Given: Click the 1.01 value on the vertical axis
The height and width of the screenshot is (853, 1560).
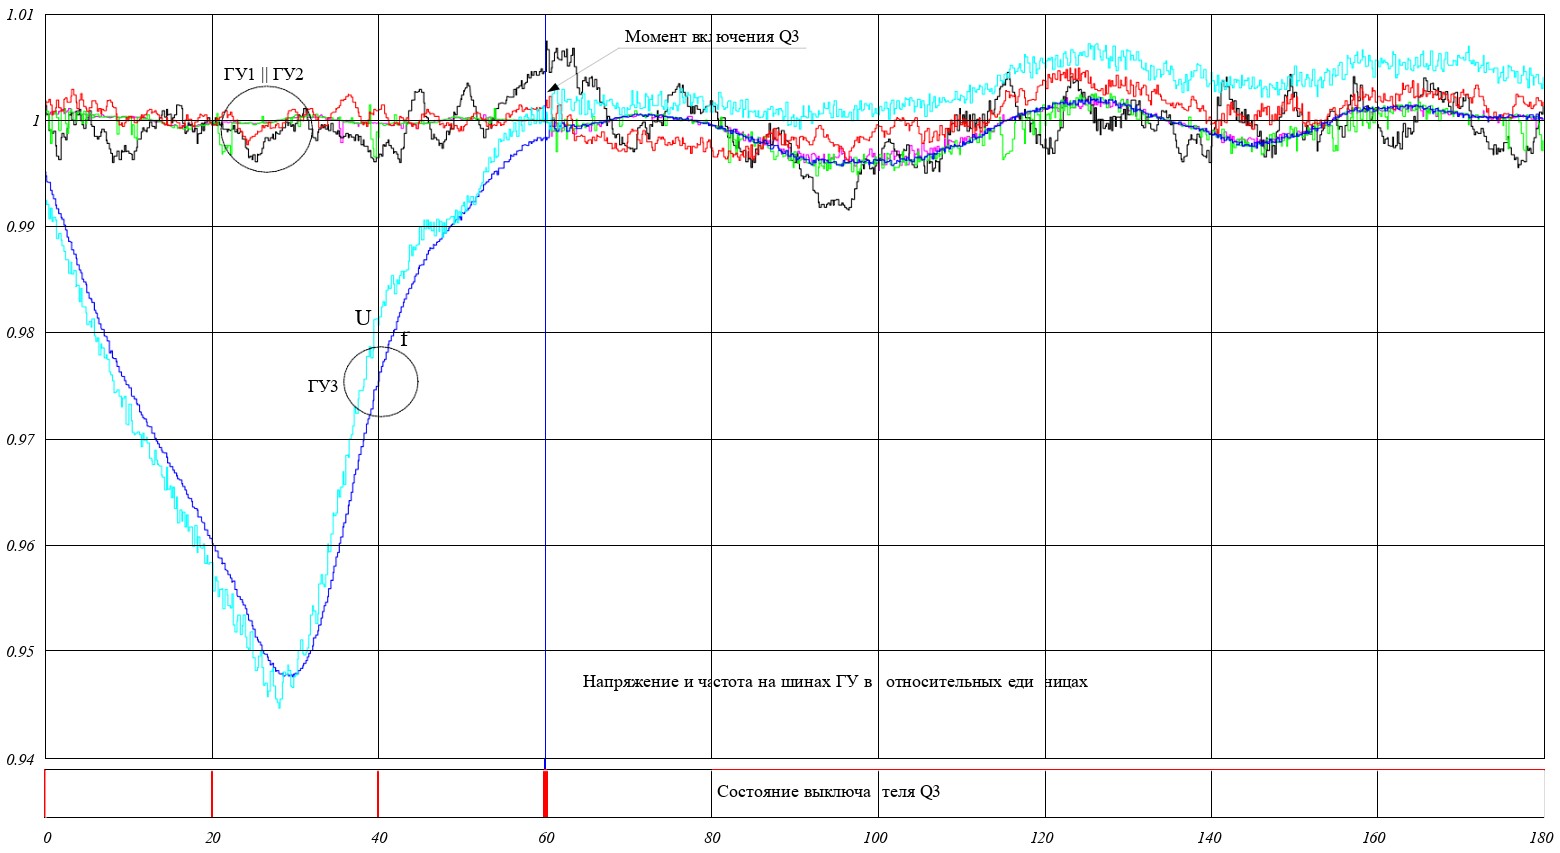Looking at the screenshot, I should [x=20, y=15].
